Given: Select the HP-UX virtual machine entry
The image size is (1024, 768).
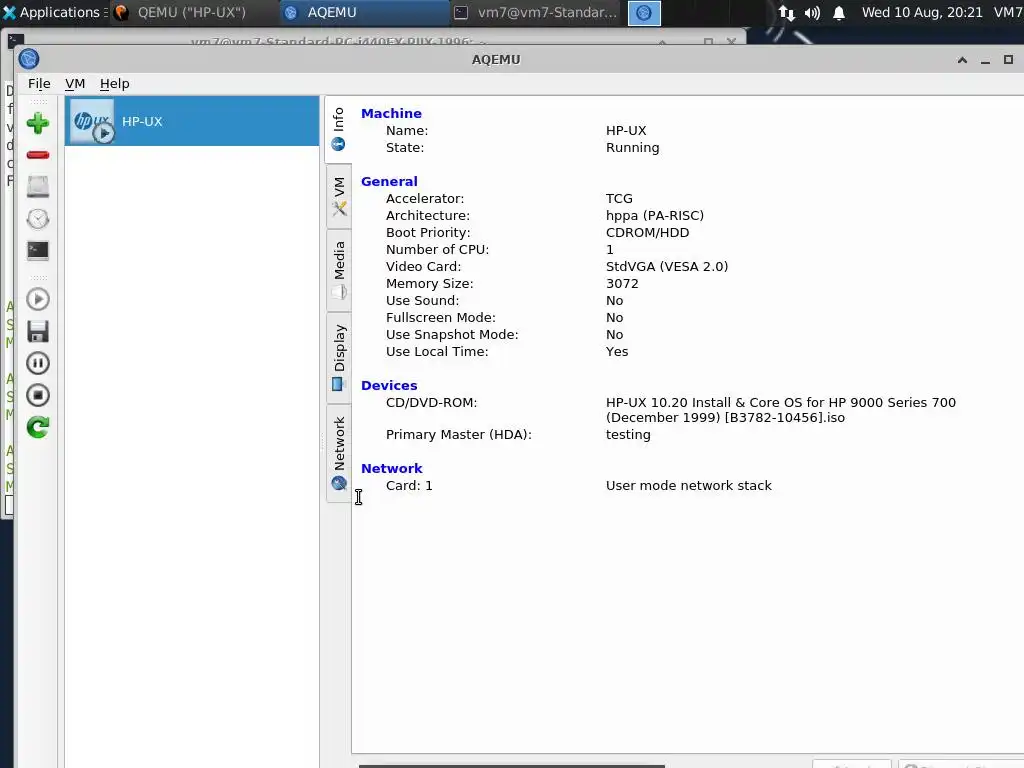Looking at the screenshot, I should [x=192, y=121].
